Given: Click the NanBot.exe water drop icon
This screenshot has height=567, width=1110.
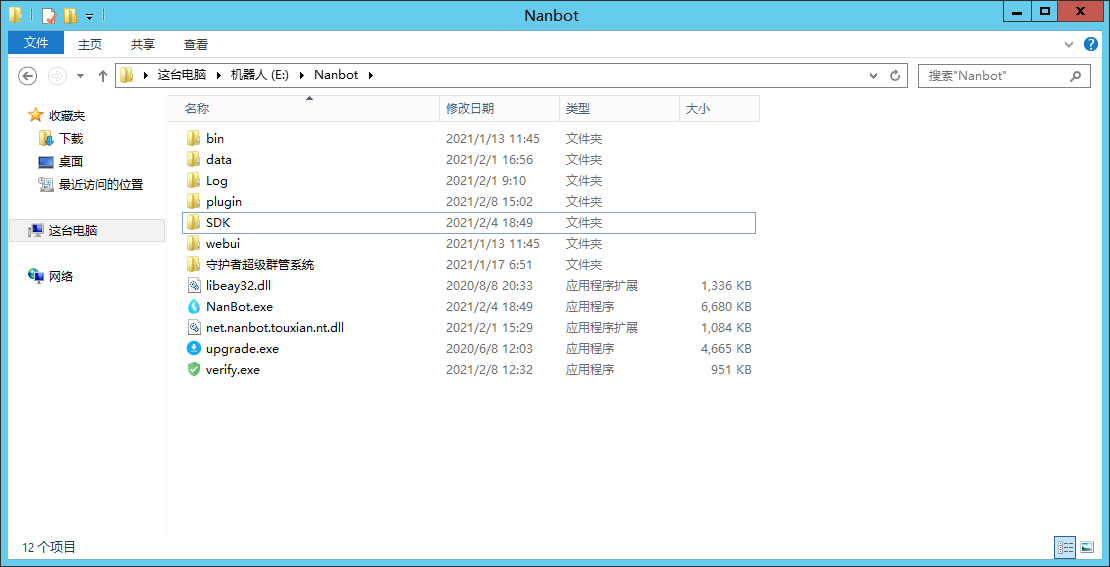Looking at the screenshot, I should (194, 307).
